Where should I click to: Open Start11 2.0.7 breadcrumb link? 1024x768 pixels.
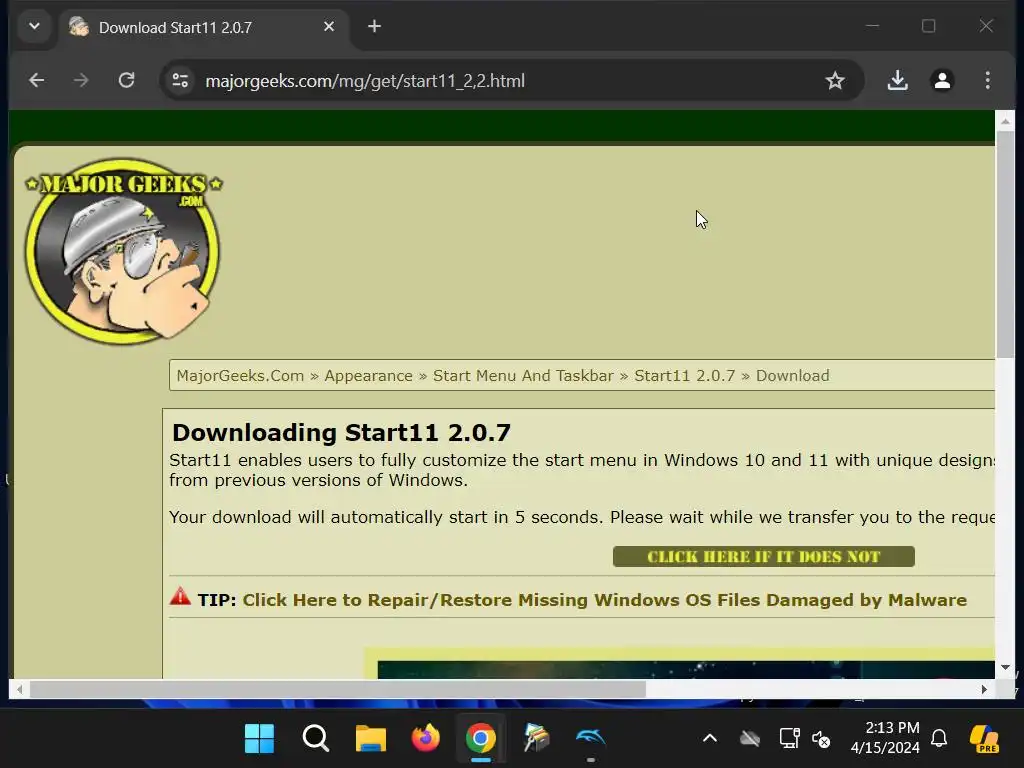point(684,376)
